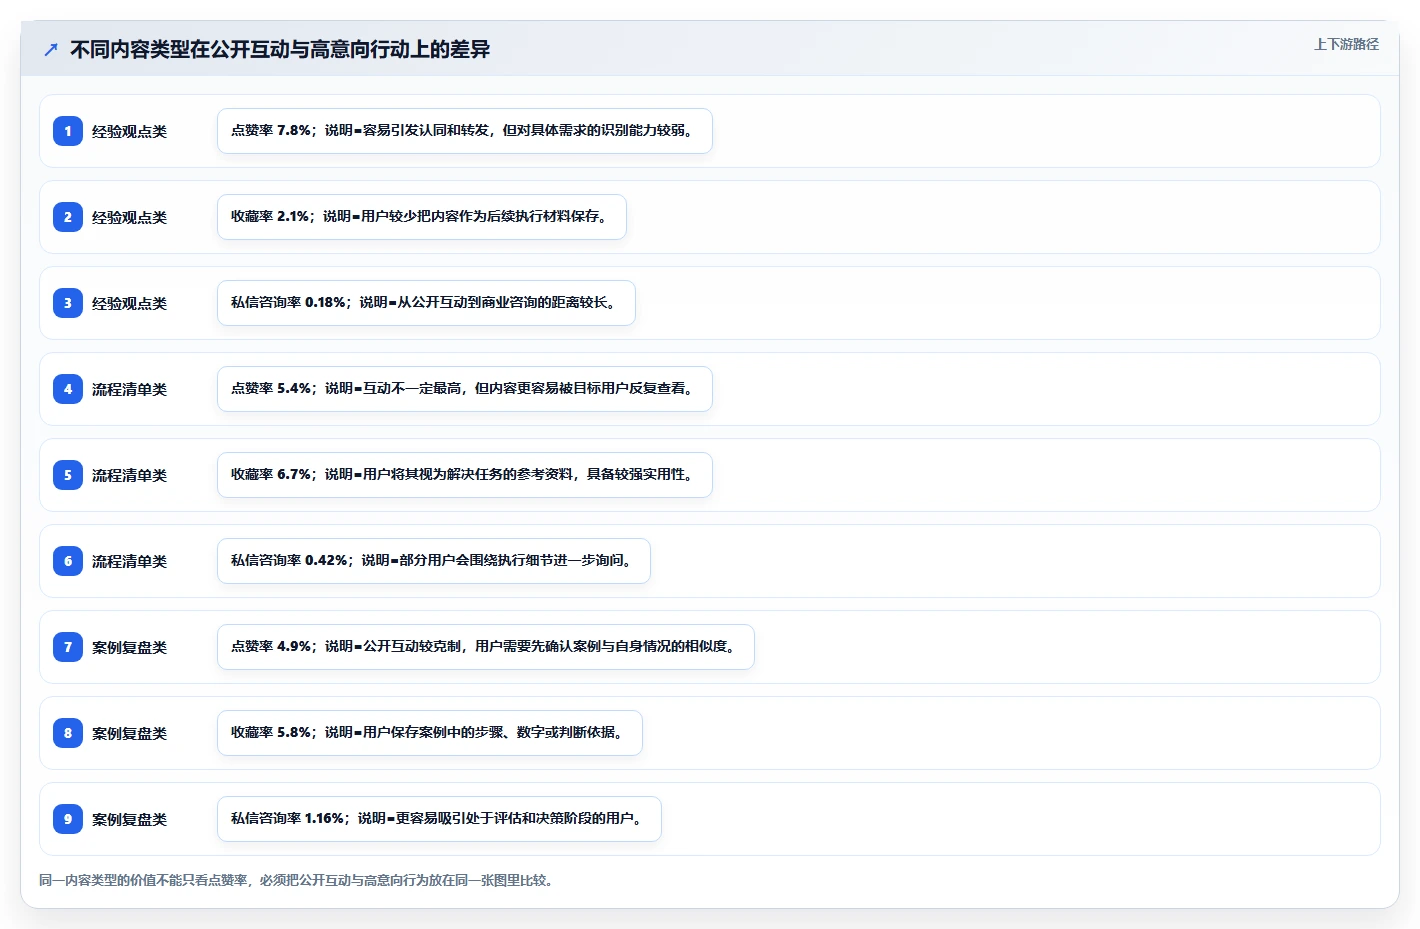Open the 收藏率 2.1% description box
The width and height of the screenshot is (1420, 929).
click(x=422, y=217)
